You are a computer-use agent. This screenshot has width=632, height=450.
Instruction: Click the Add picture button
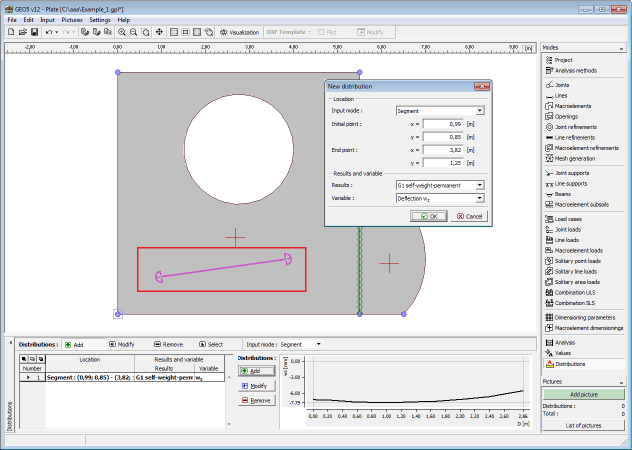coord(585,395)
